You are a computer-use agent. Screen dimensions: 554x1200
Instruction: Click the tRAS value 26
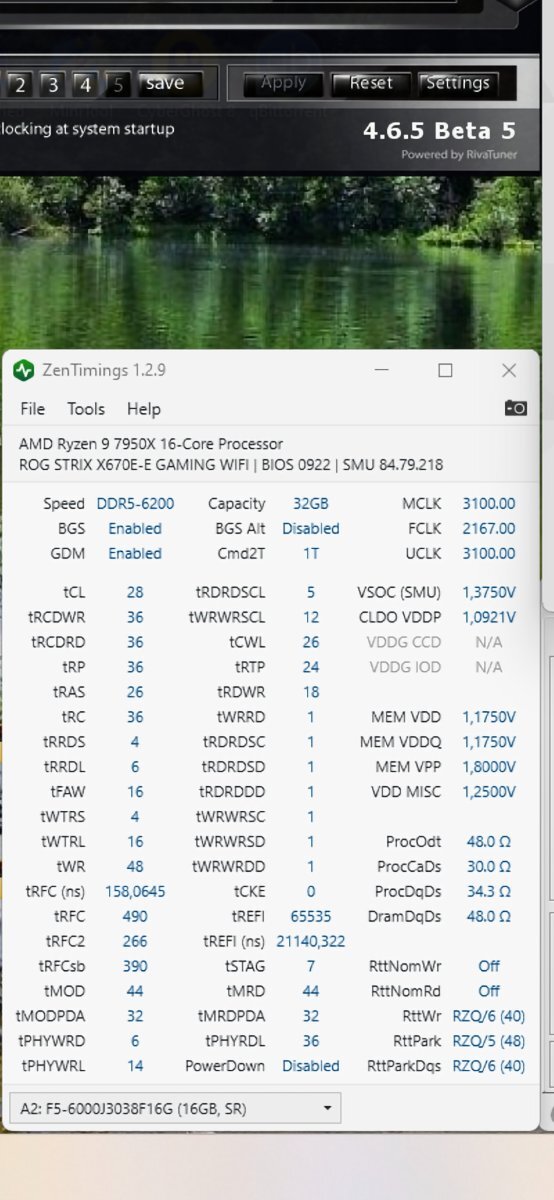coord(135,692)
